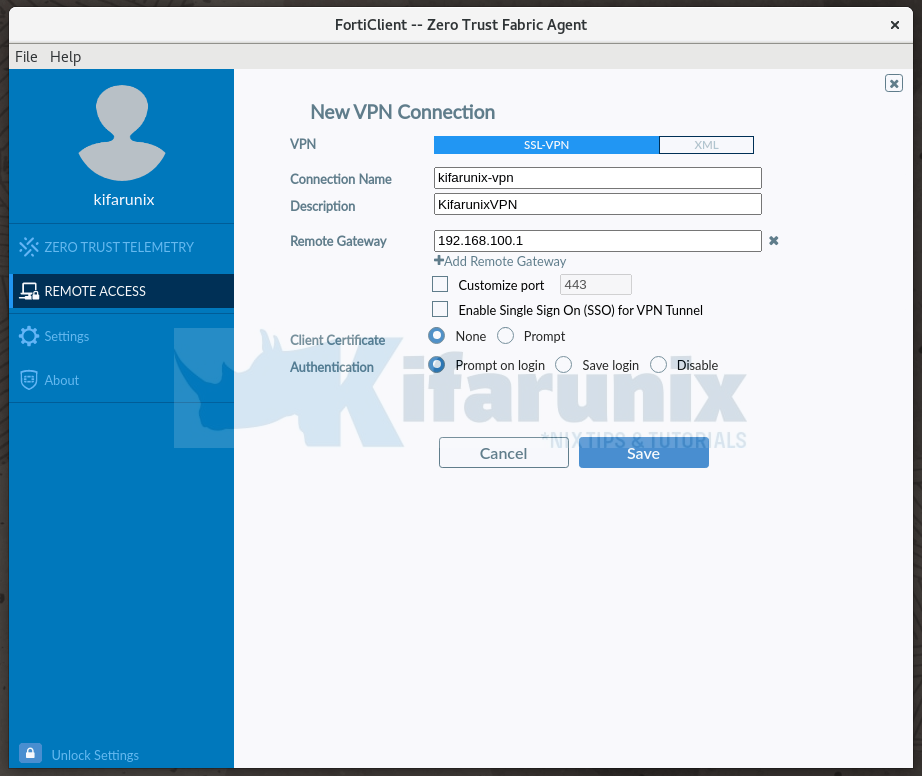Go to Settings in the sidebar
Image resolution: width=922 pixels, height=776 pixels.
121,336
